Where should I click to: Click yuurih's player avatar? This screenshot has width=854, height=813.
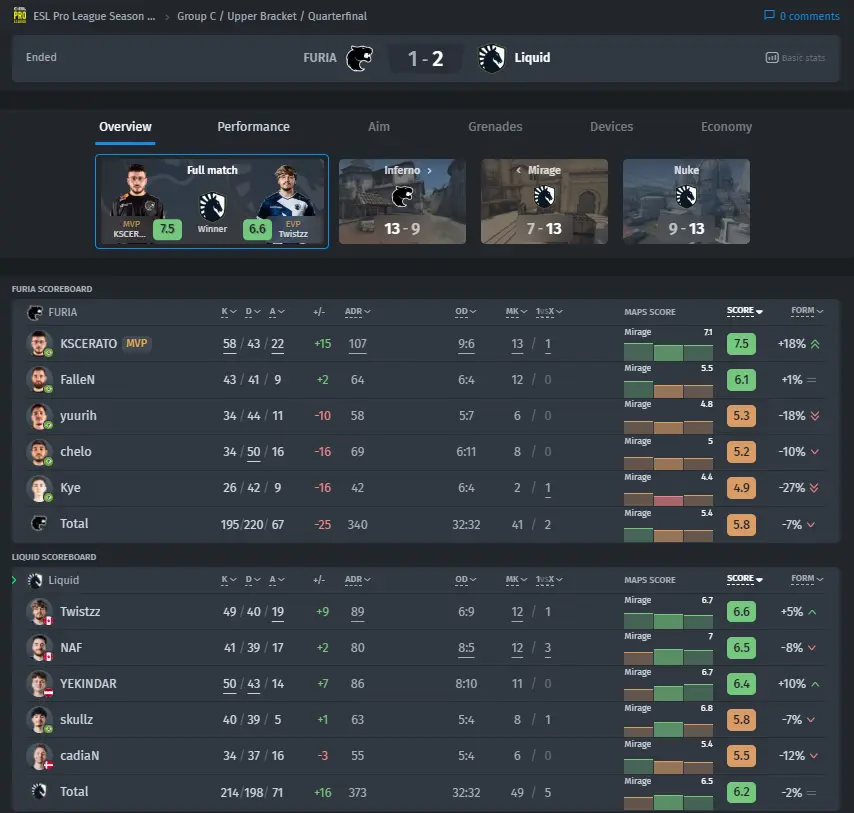pyautogui.click(x=39, y=415)
